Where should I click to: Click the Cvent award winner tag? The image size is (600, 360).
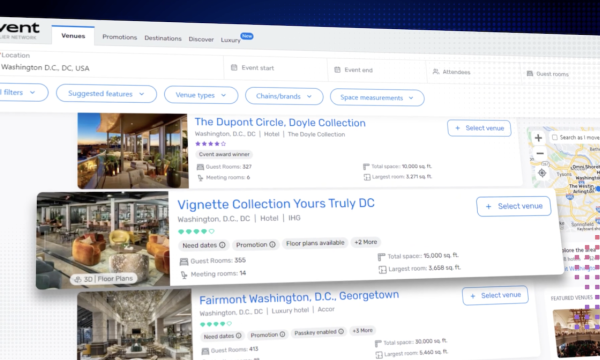(224, 154)
